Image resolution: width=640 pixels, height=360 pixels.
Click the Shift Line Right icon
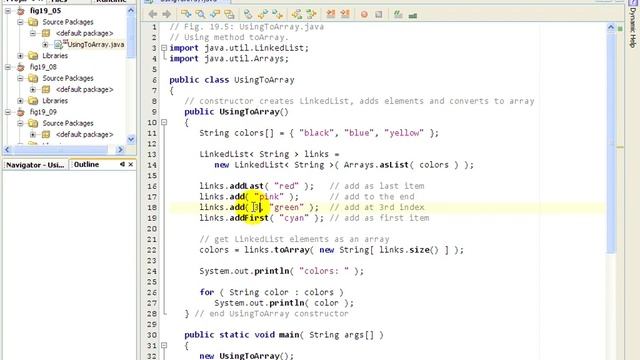311,15
